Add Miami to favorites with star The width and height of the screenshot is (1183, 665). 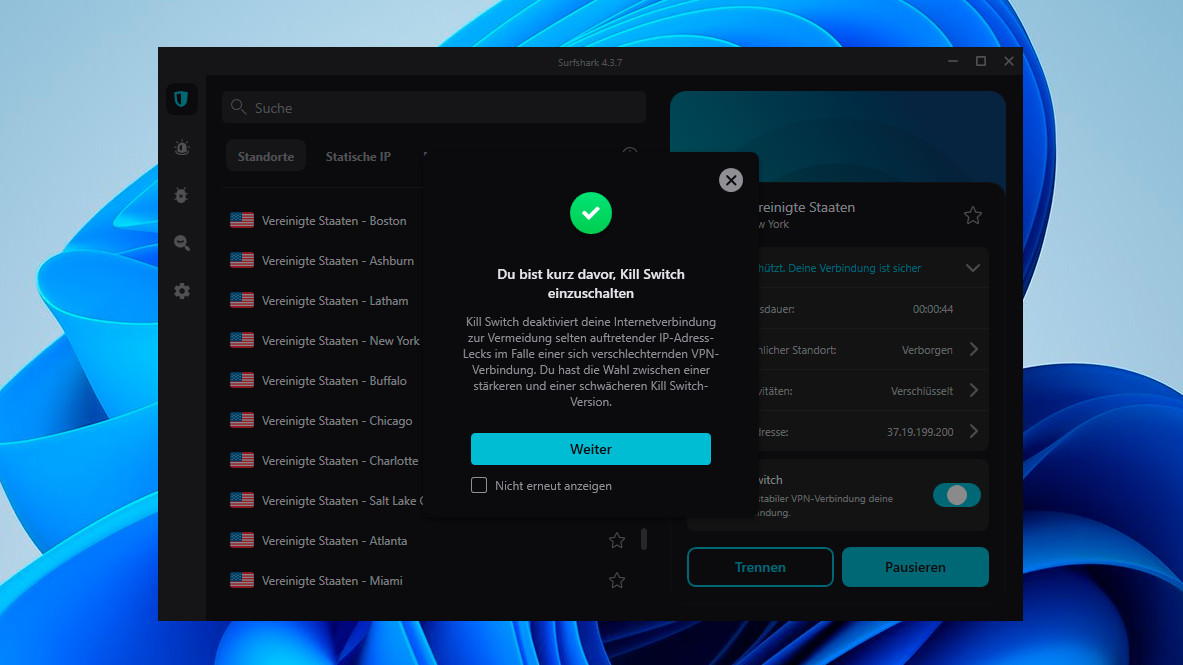coord(617,580)
